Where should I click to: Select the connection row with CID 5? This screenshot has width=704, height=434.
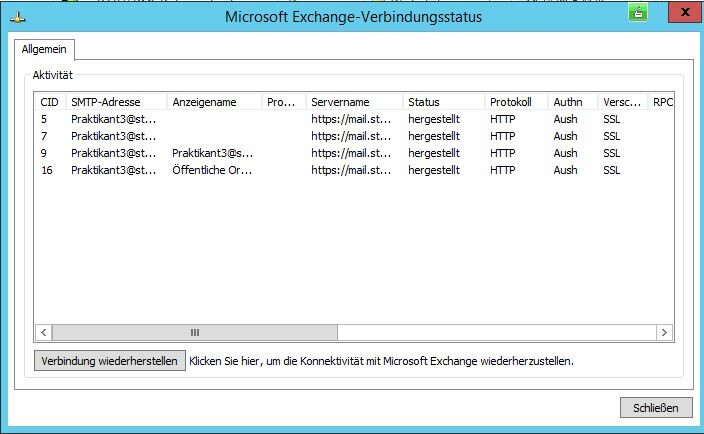354,119
